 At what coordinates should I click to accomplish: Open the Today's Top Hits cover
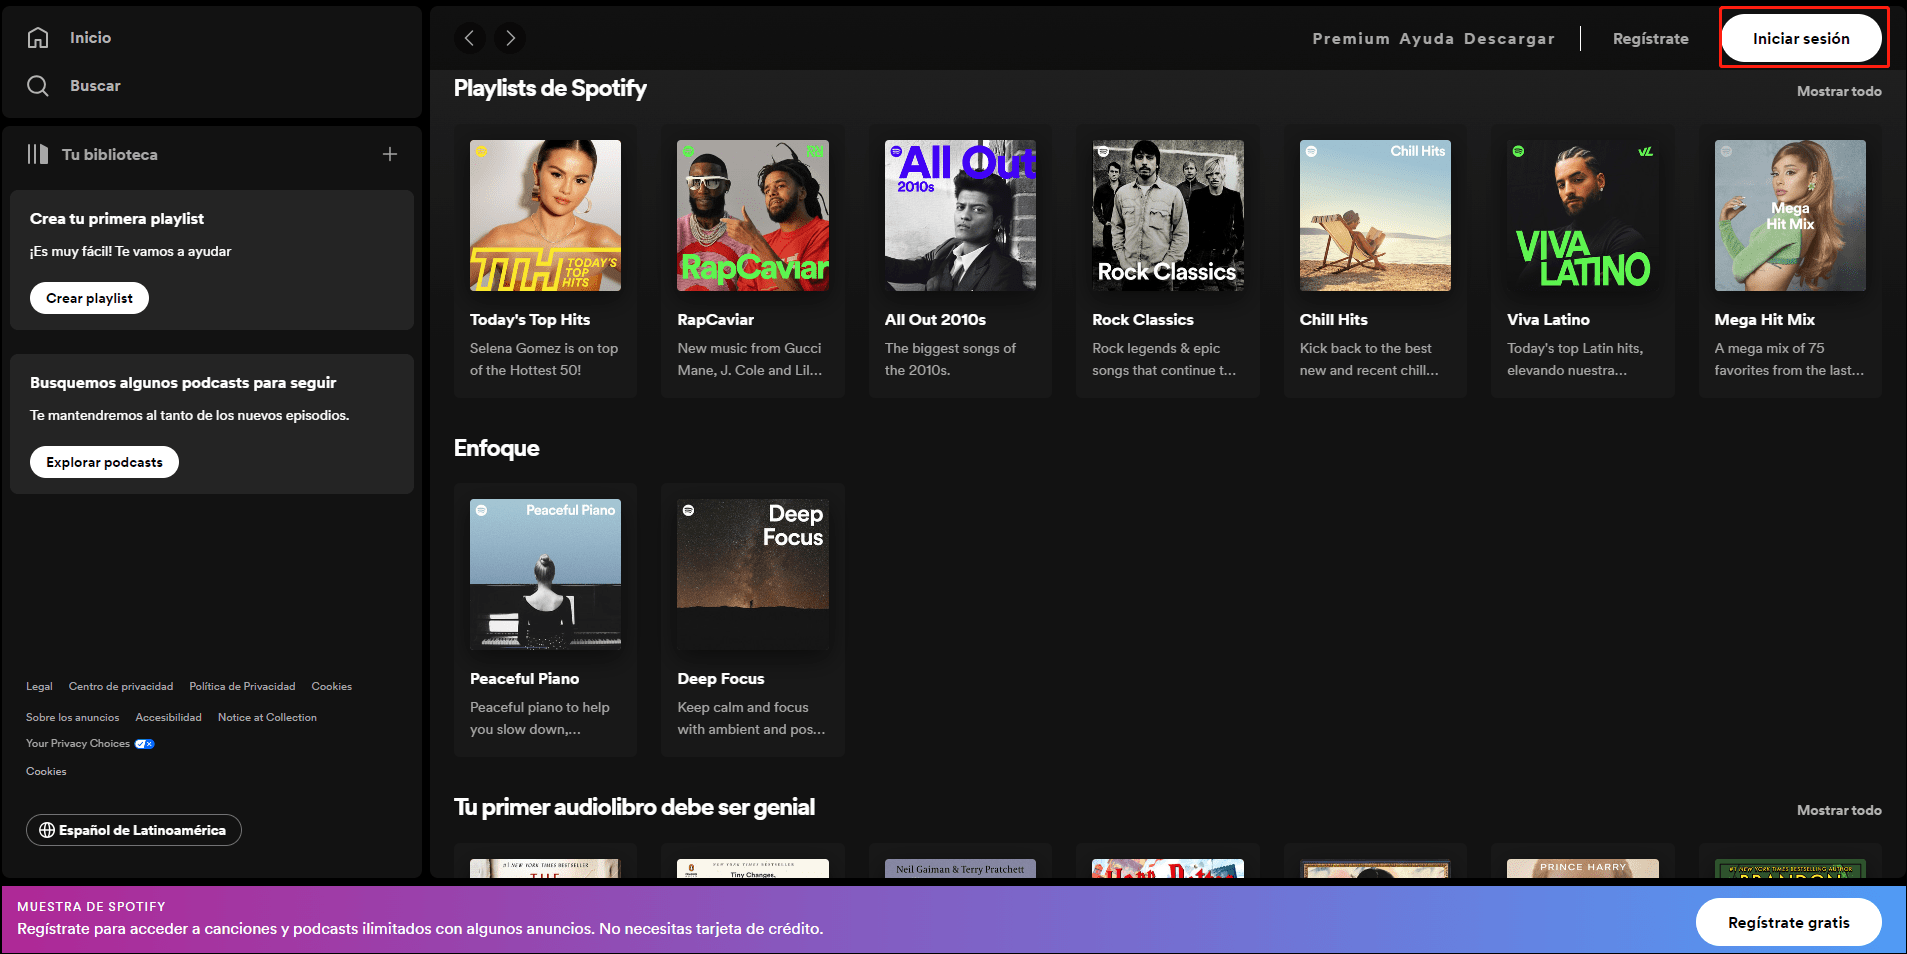(545, 215)
